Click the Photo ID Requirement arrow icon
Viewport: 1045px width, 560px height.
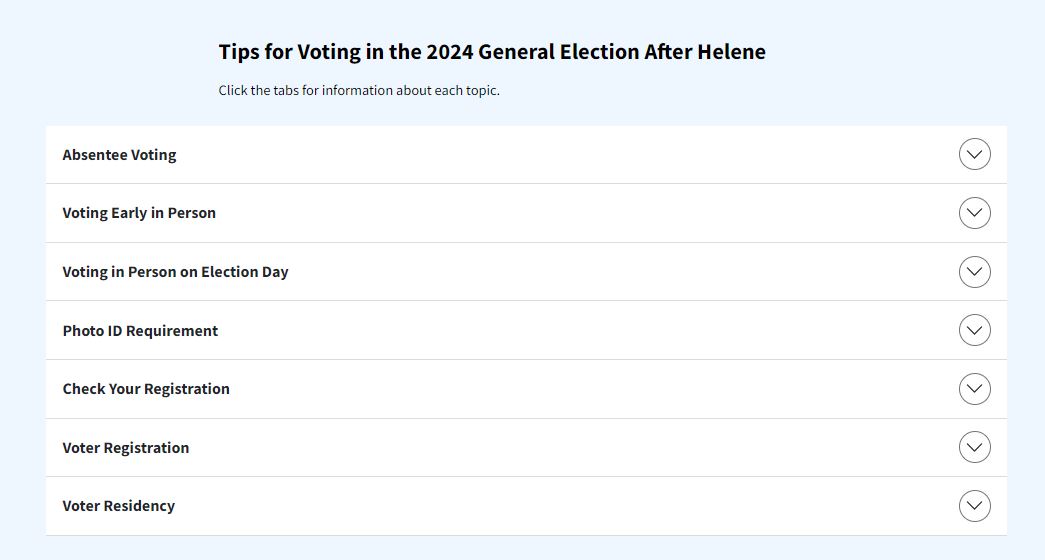[974, 330]
